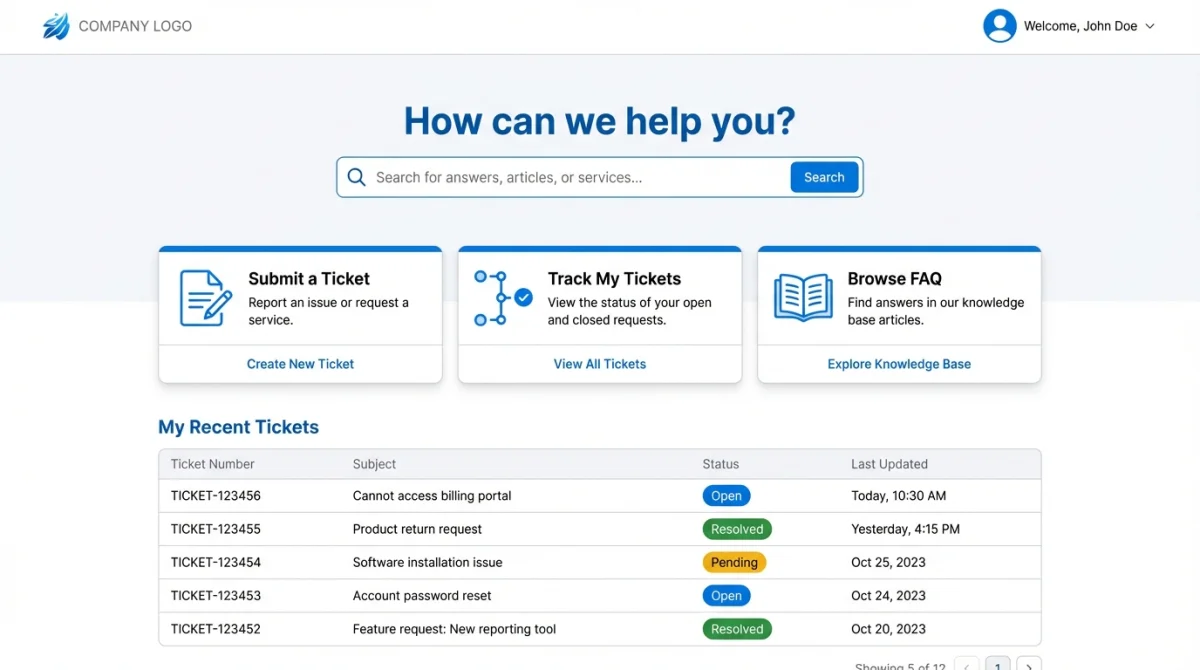
Task: Click the company logo in the header
Action: pyautogui.click(x=55, y=25)
